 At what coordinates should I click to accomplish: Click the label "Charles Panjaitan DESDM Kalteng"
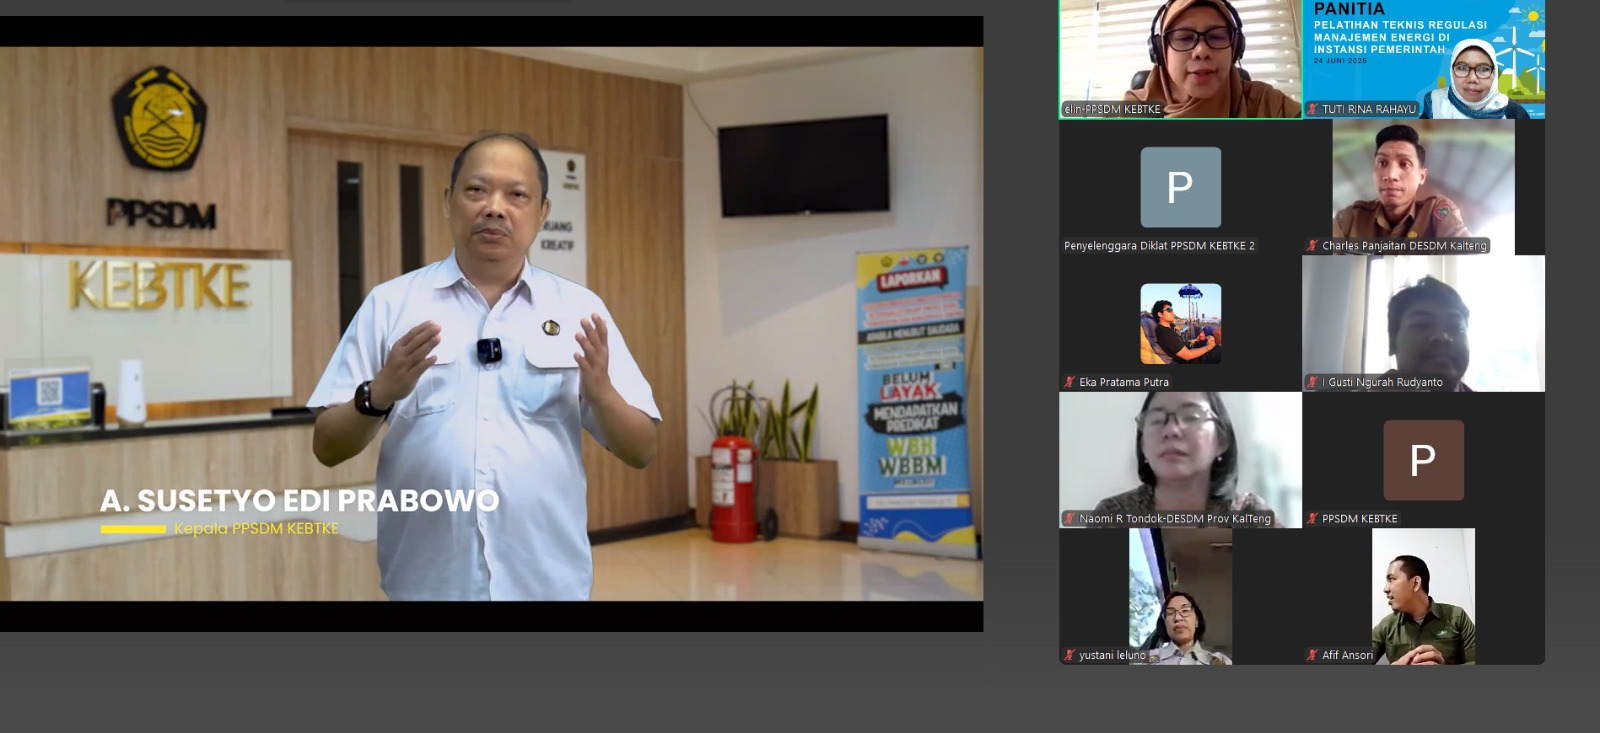(1404, 245)
